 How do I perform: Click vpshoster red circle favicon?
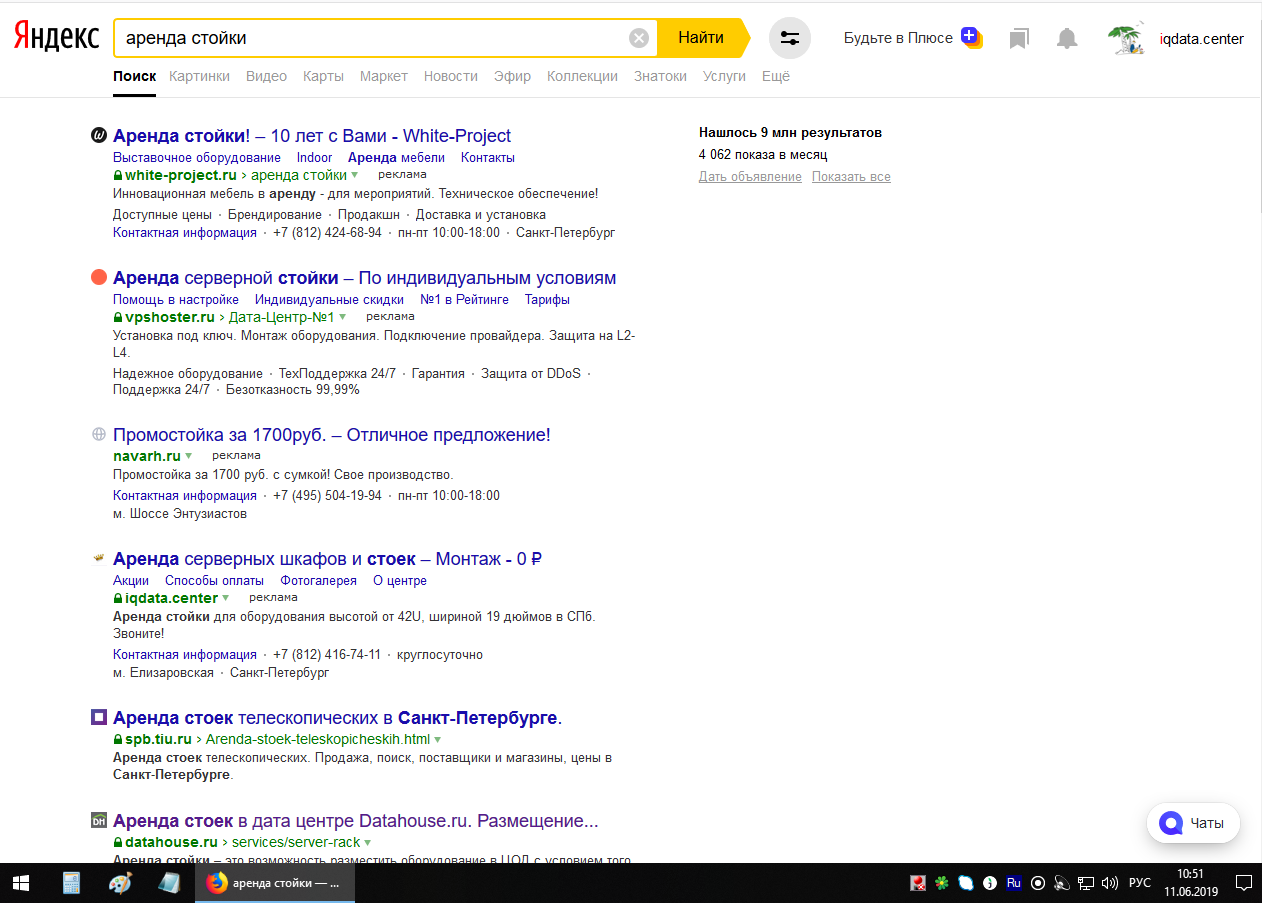[x=98, y=278]
